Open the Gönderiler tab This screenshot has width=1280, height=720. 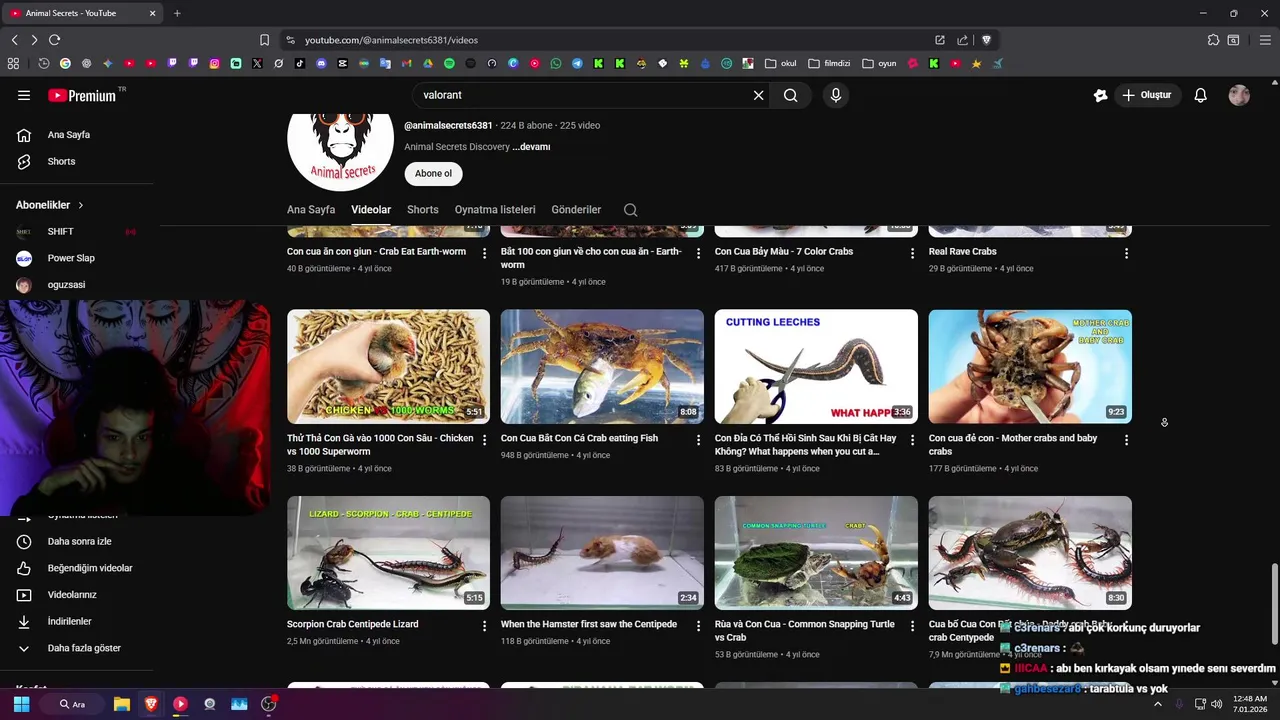(x=576, y=210)
